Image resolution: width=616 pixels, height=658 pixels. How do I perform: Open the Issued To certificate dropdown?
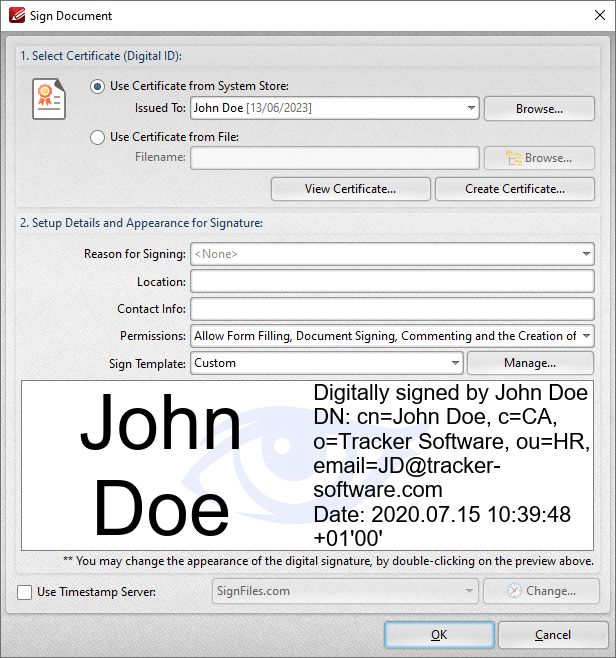click(x=471, y=108)
